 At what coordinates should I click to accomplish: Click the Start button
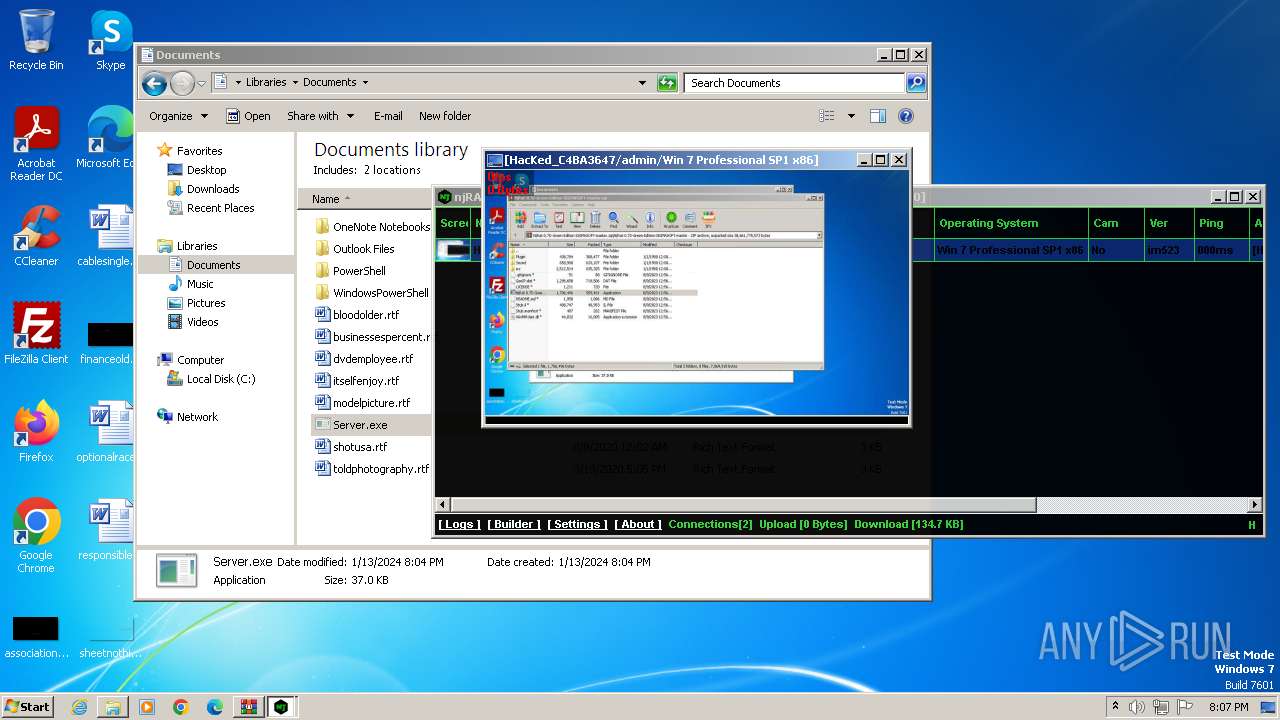pyautogui.click(x=27, y=707)
